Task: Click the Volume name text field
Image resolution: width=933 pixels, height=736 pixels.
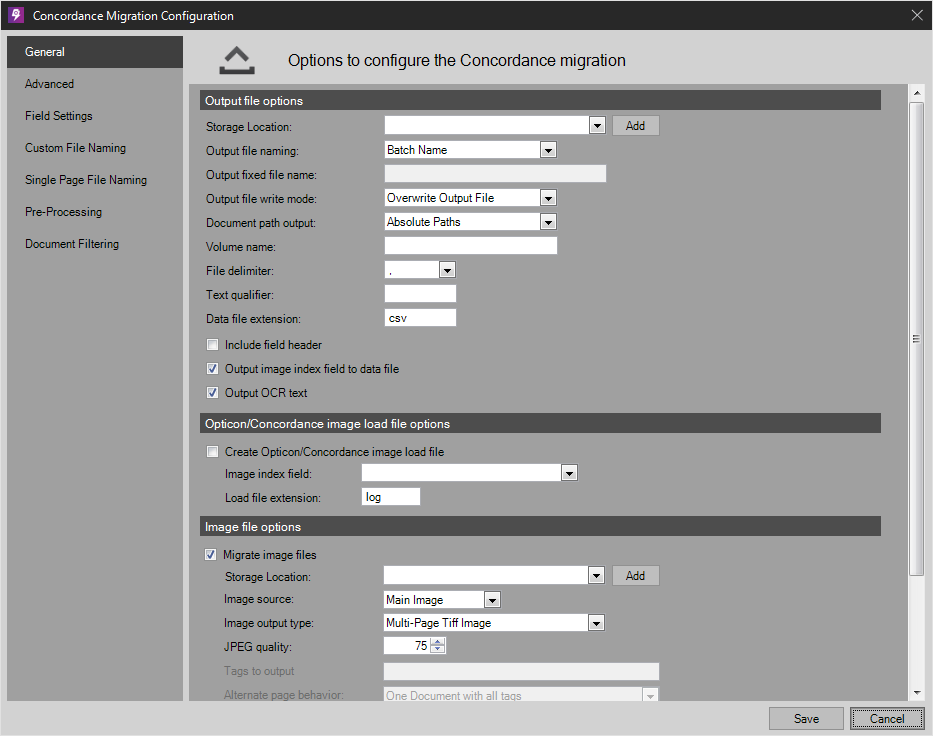Action: click(471, 246)
